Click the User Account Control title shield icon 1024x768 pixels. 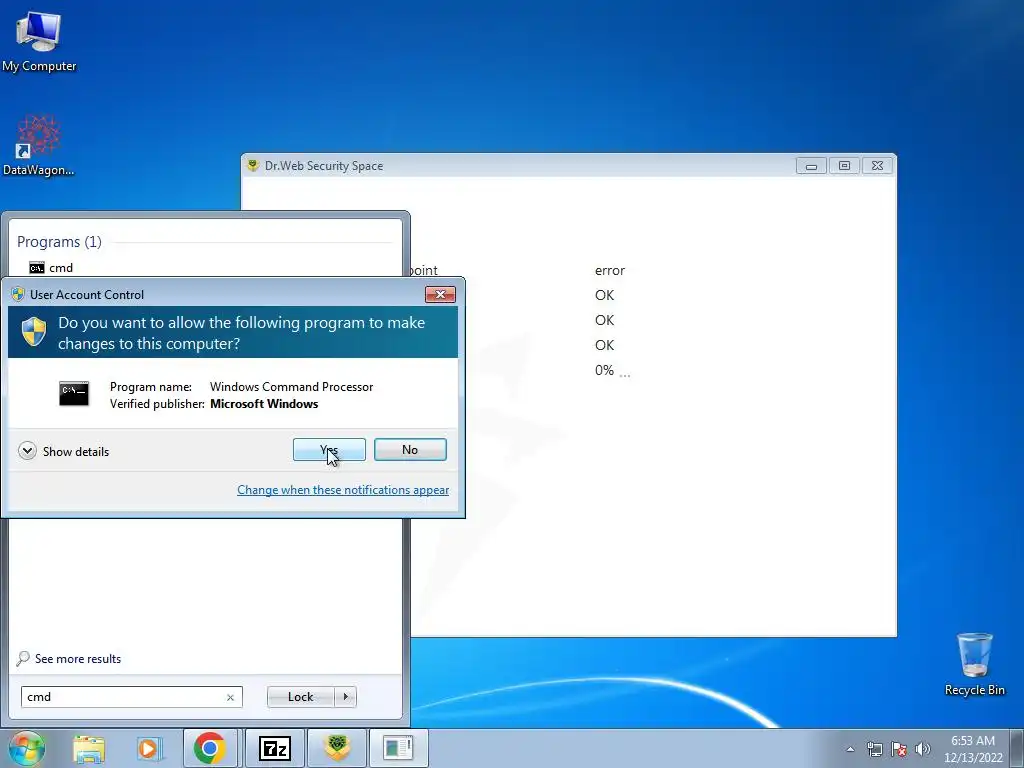[x=18, y=295]
